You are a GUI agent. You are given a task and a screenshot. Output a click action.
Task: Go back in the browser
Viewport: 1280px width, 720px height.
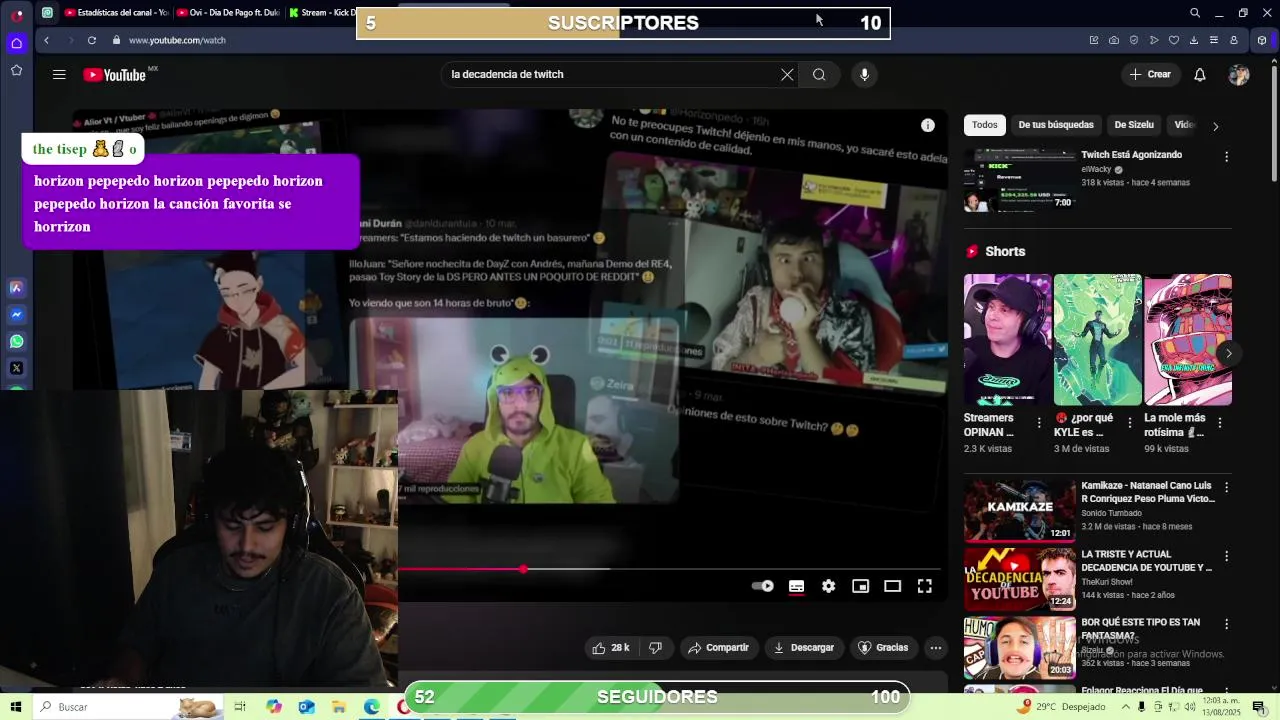(x=46, y=40)
